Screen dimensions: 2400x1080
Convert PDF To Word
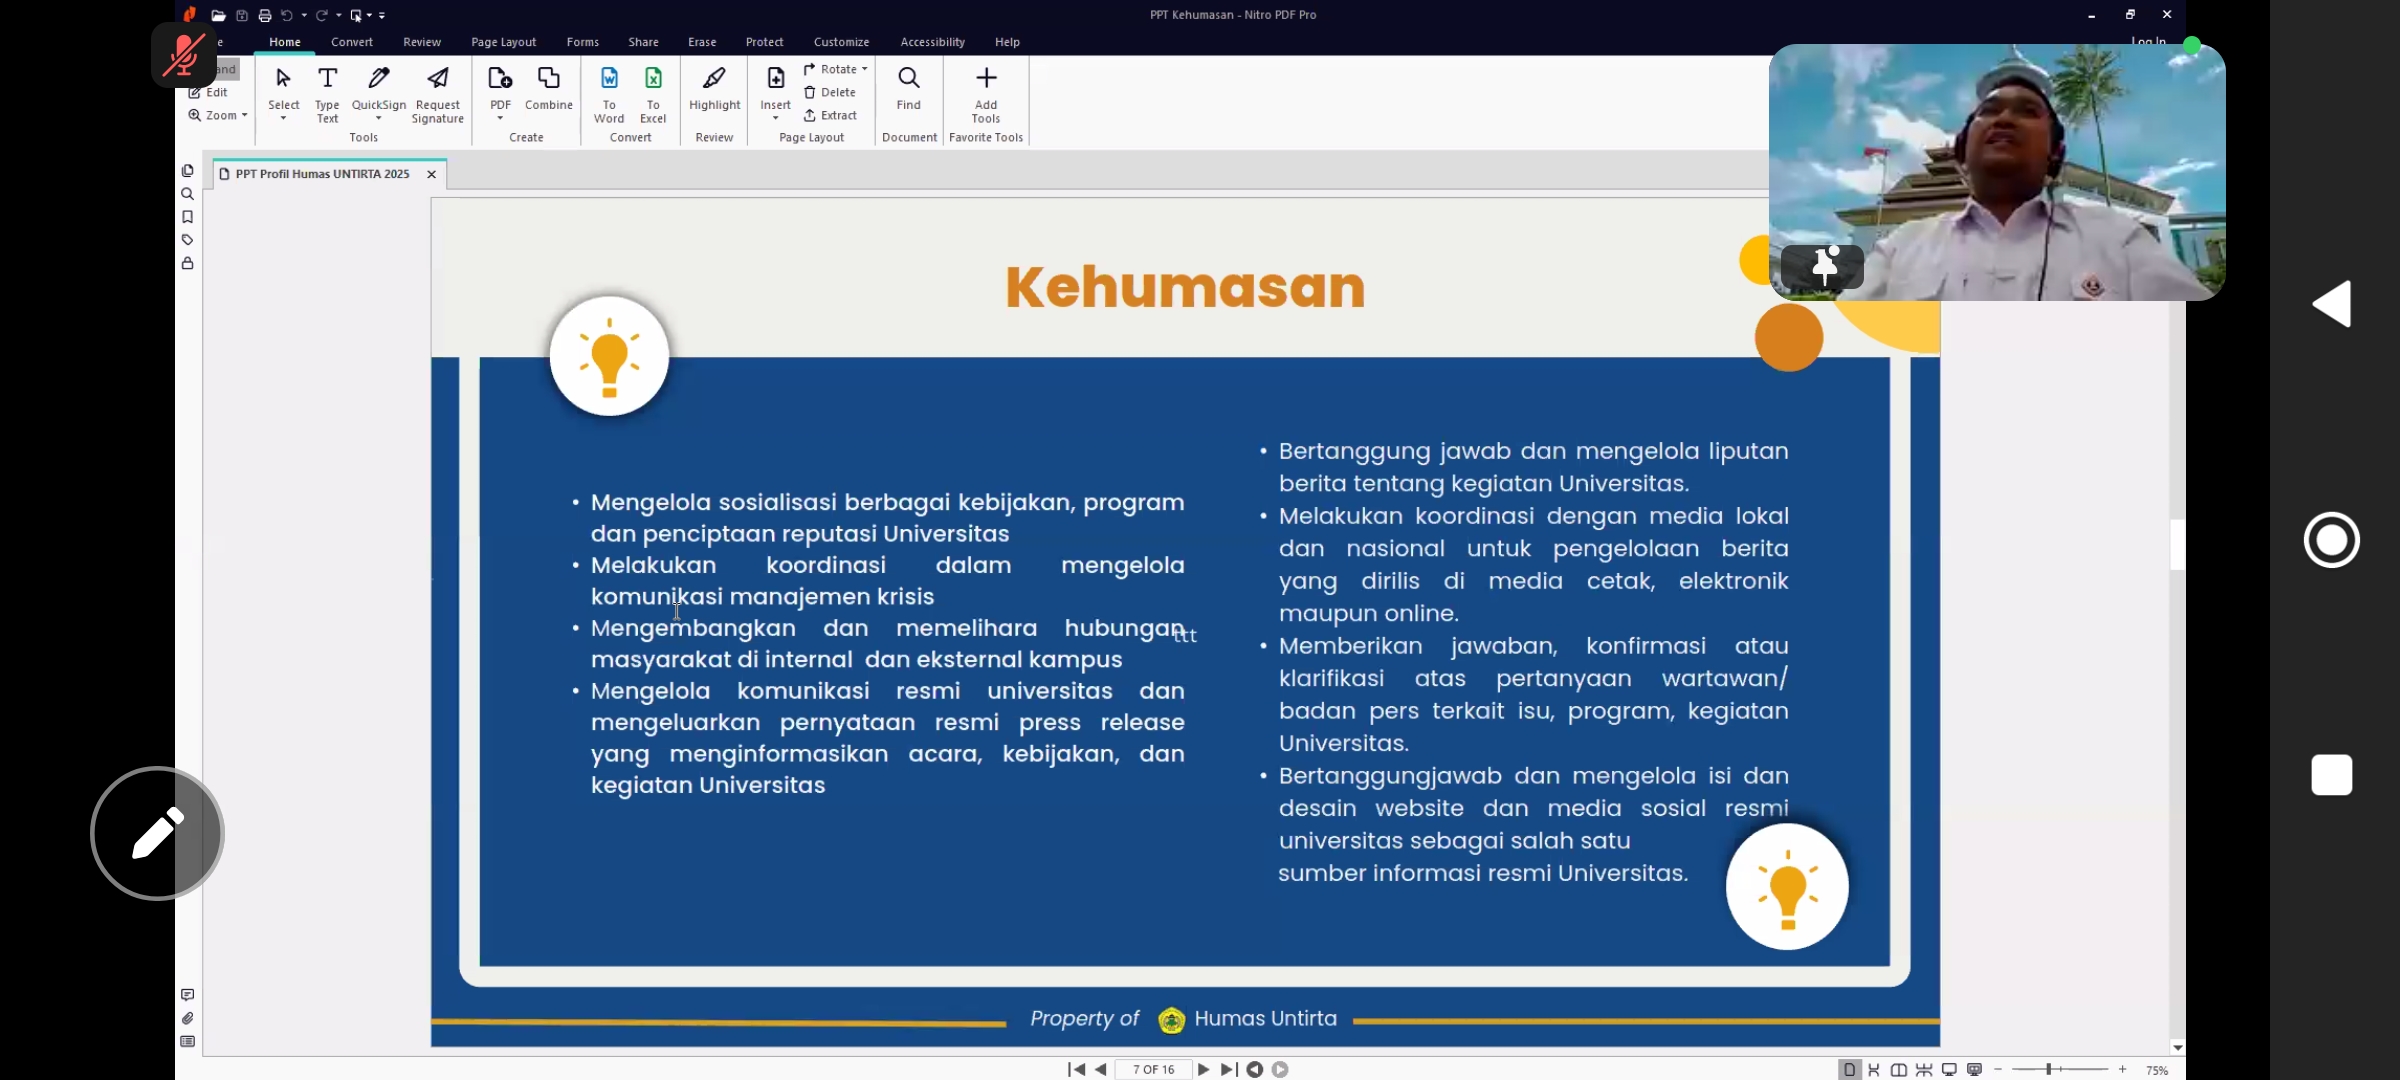609,94
